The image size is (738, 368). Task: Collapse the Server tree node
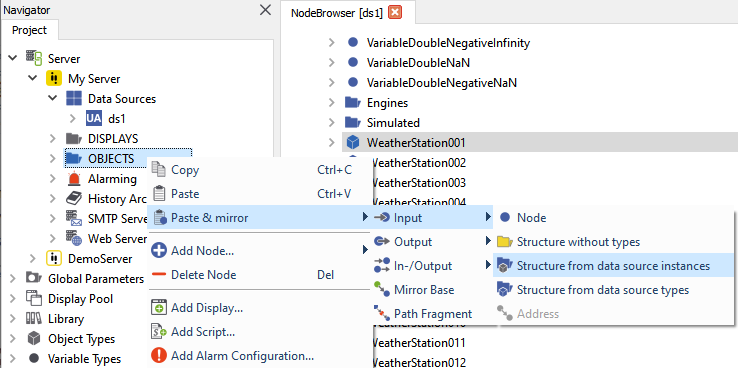pyautogui.click(x=13, y=58)
